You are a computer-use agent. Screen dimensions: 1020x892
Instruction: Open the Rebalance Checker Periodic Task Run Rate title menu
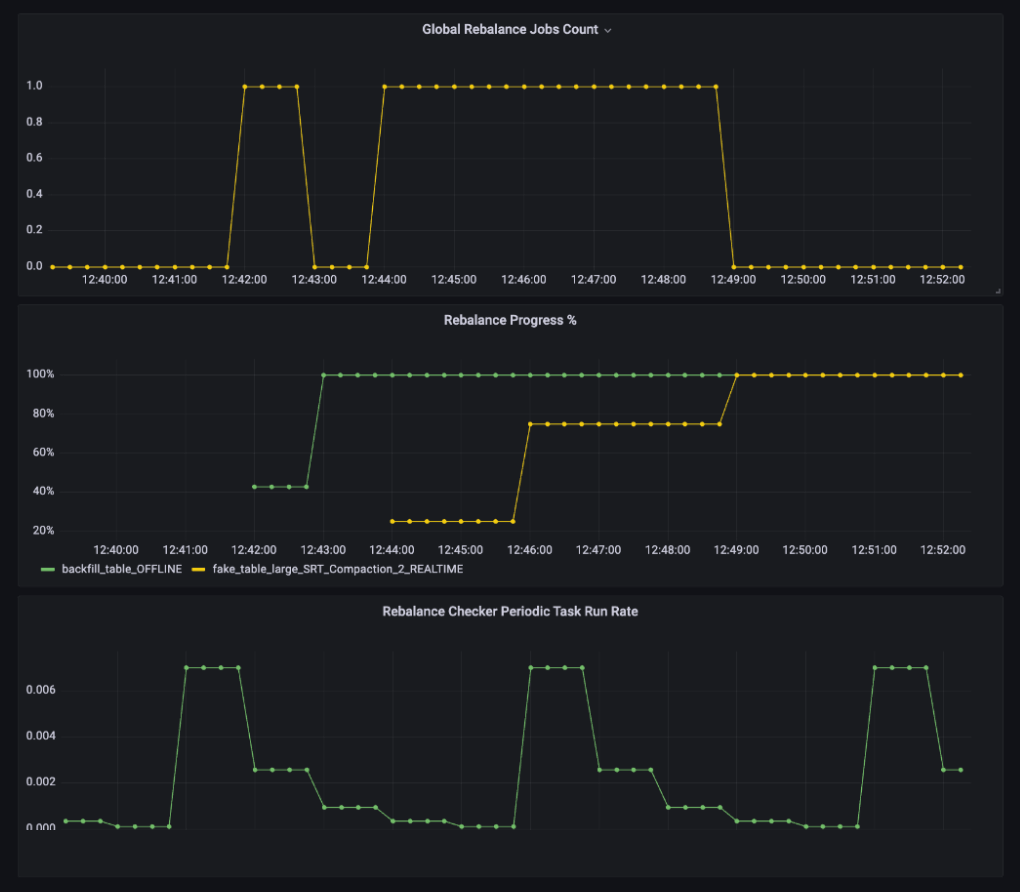coord(509,611)
